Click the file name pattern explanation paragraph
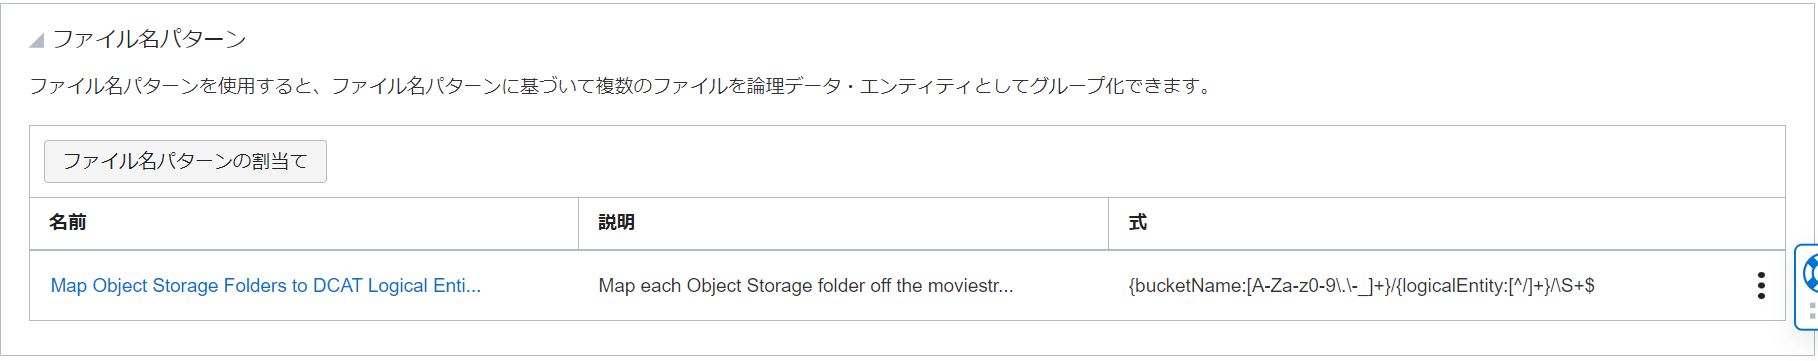This screenshot has width=1818, height=361. 622,86
